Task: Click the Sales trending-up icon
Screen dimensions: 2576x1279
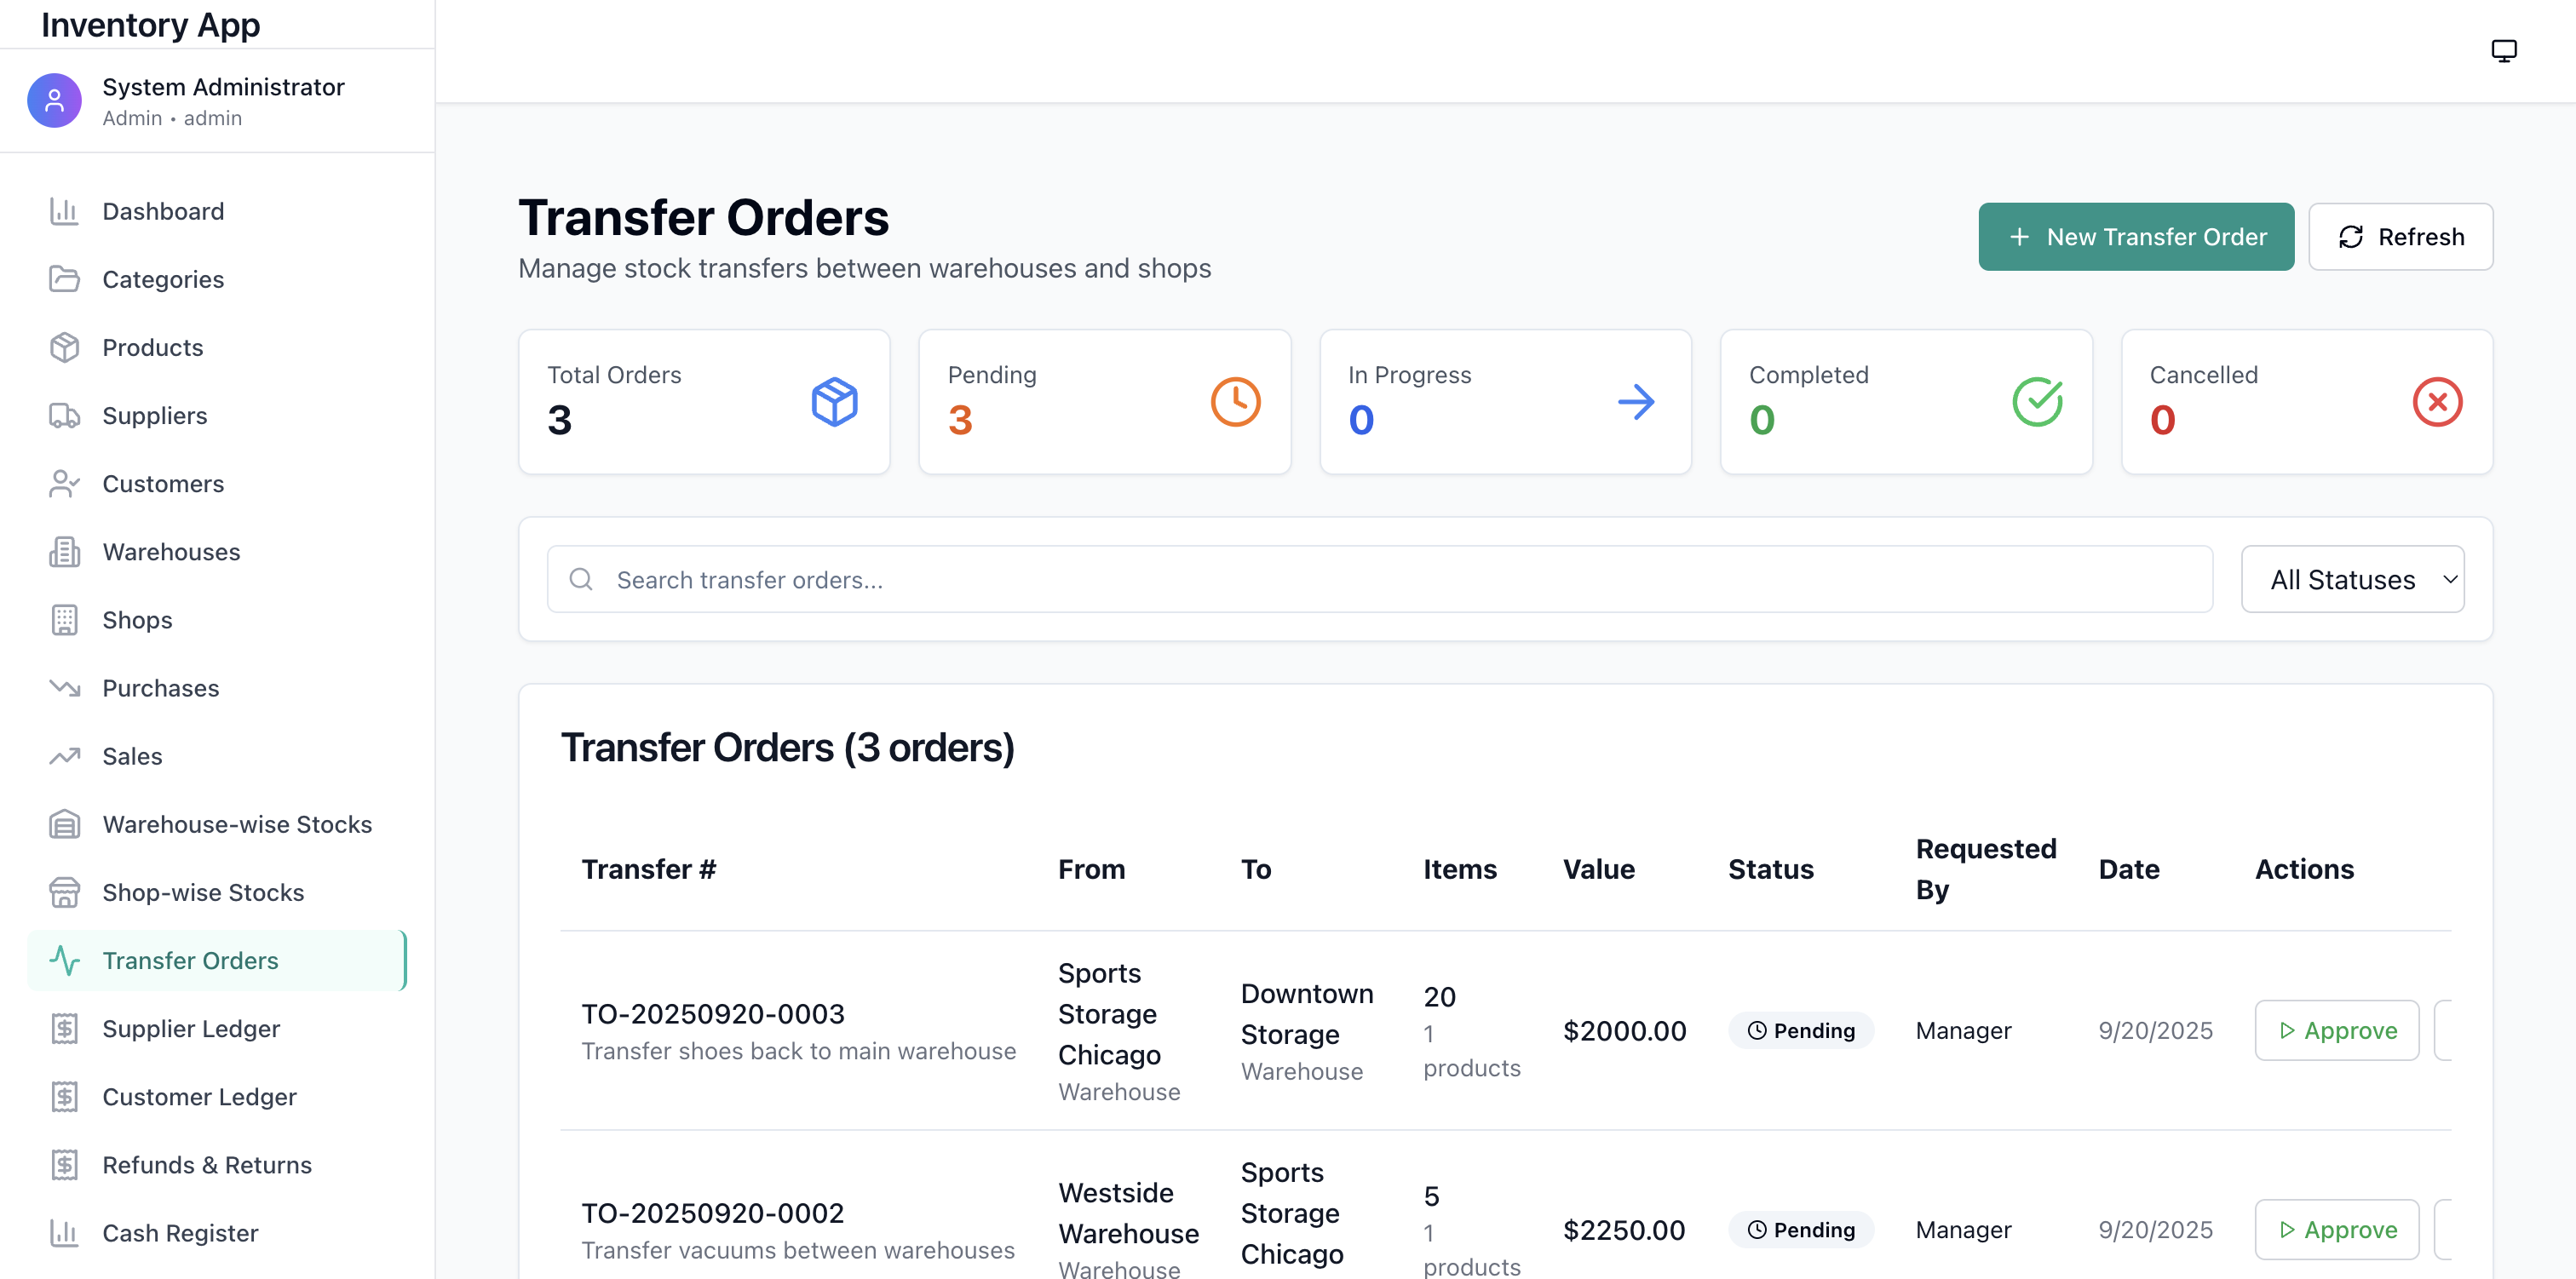Action: coord(64,756)
